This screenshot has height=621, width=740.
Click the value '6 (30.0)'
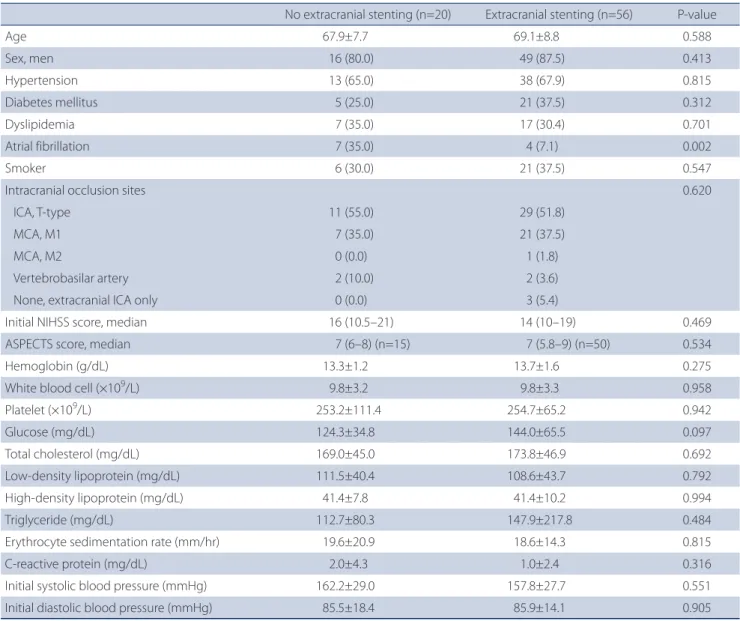tap(354, 168)
